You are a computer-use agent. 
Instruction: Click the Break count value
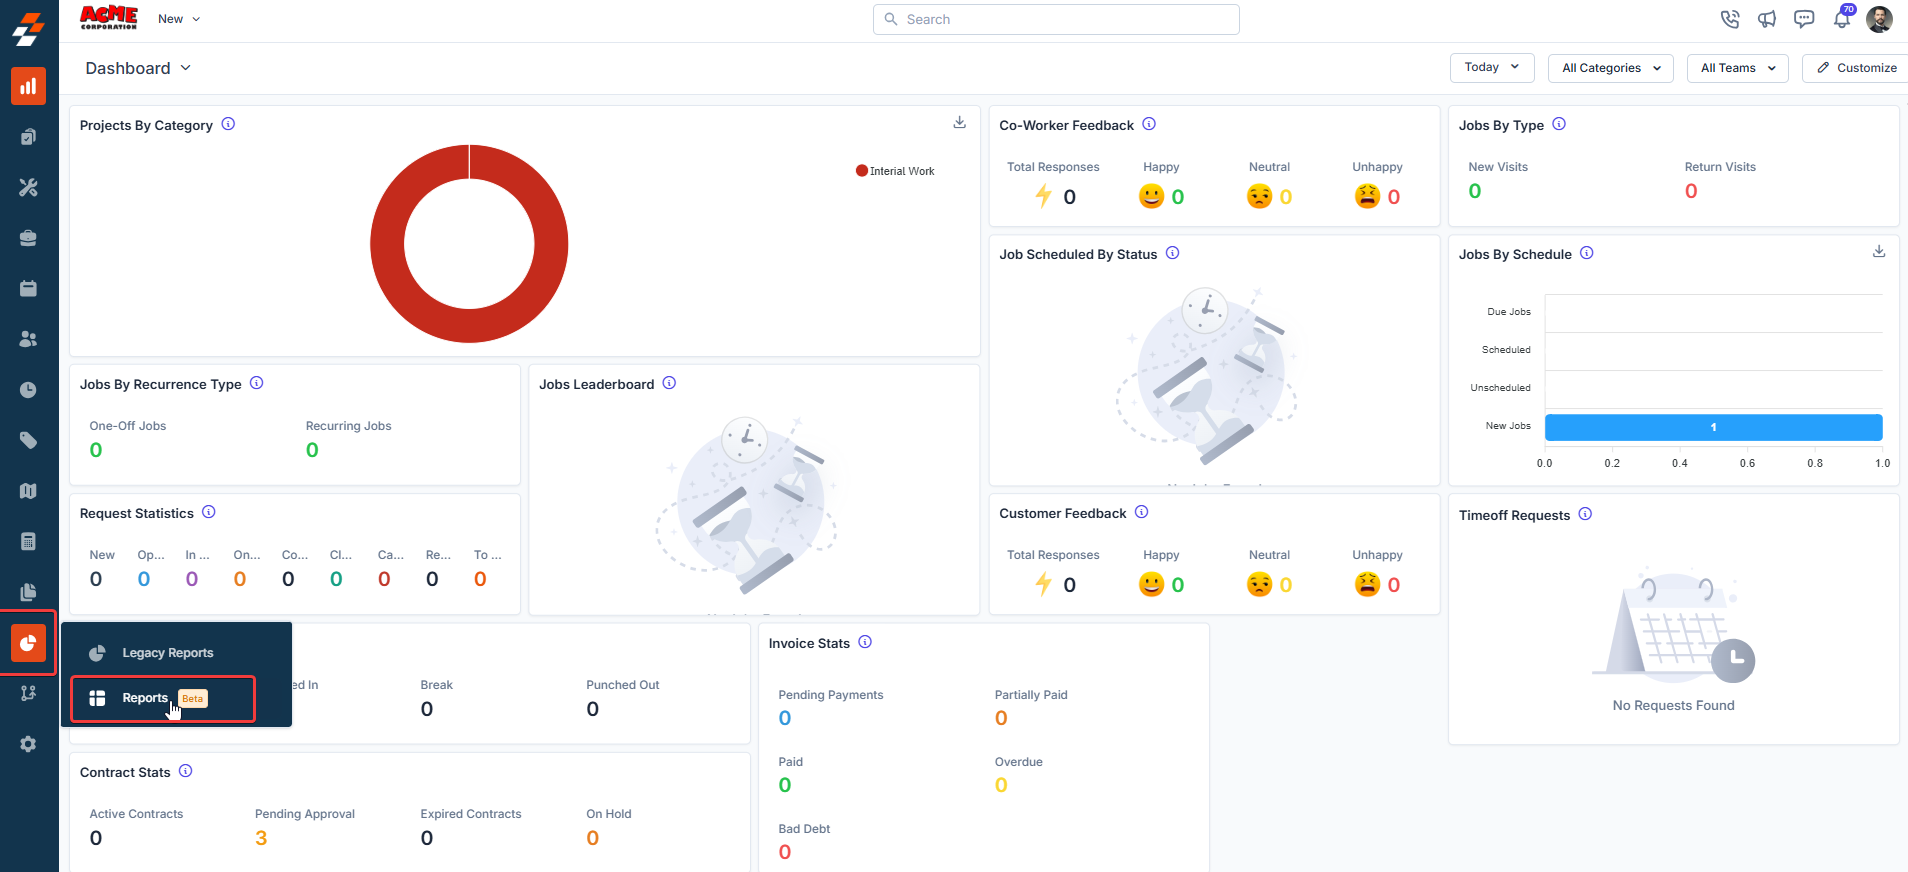pyautogui.click(x=427, y=709)
